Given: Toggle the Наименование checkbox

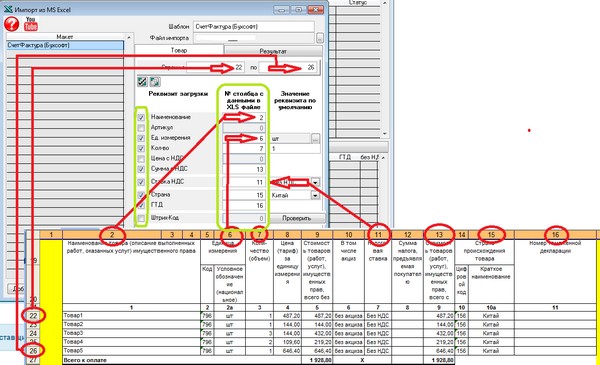Looking at the screenshot, I should pos(141,117).
